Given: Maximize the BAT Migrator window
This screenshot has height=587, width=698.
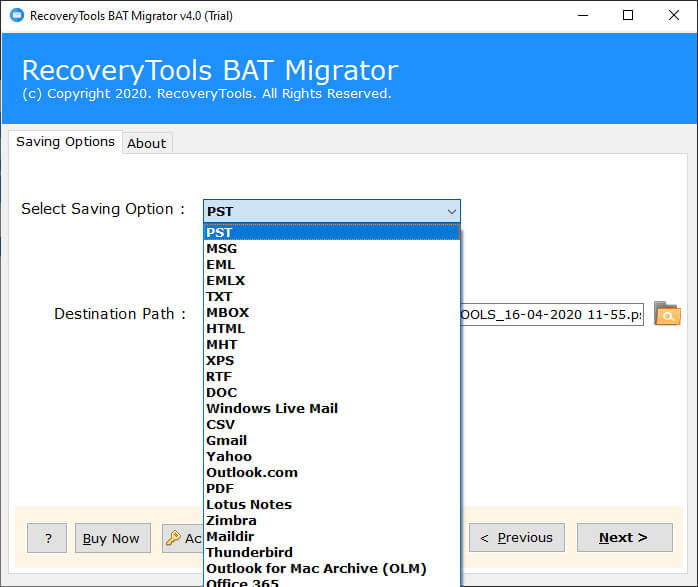Looking at the screenshot, I should 628,16.
